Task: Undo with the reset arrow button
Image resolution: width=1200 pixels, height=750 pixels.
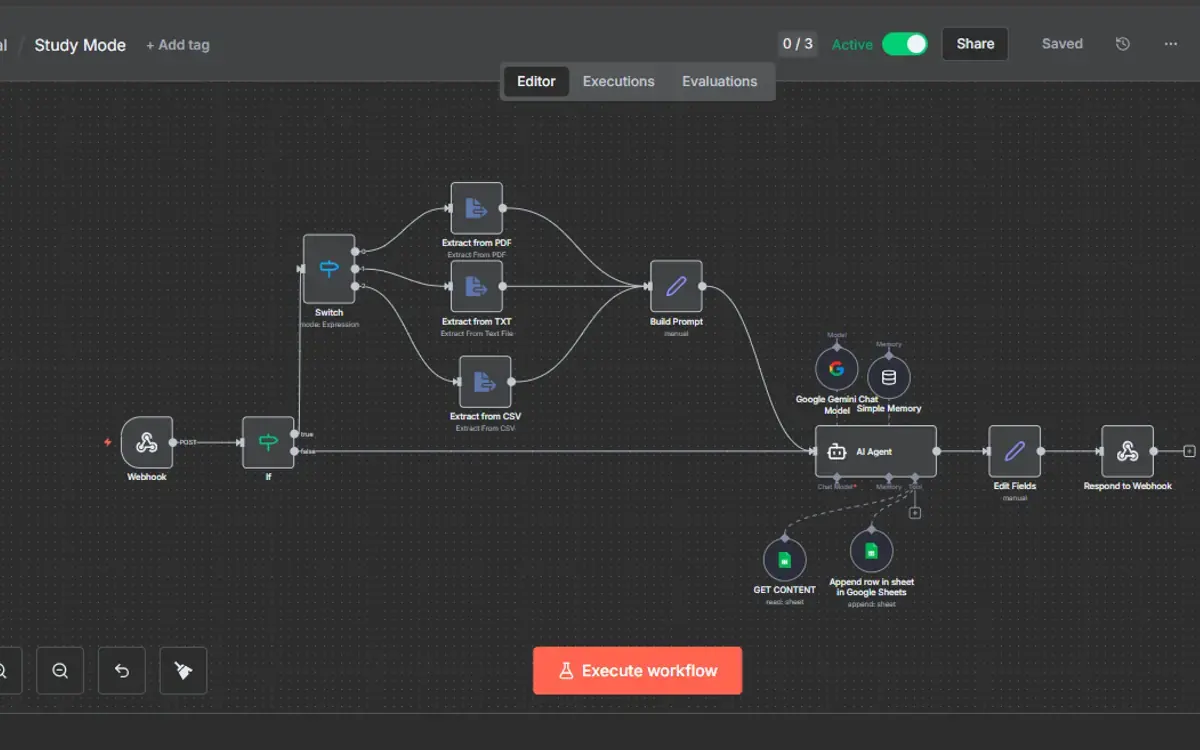Action: tap(122, 671)
